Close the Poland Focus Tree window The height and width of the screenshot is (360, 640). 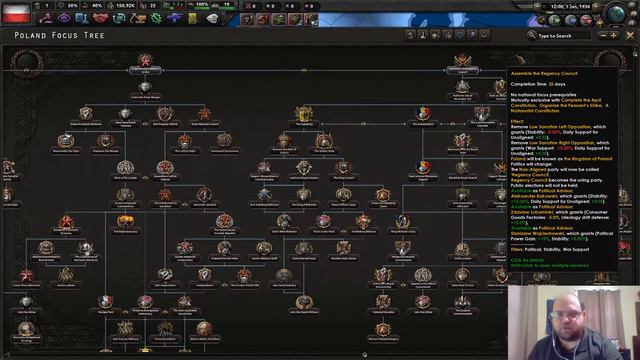tap(630, 36)
